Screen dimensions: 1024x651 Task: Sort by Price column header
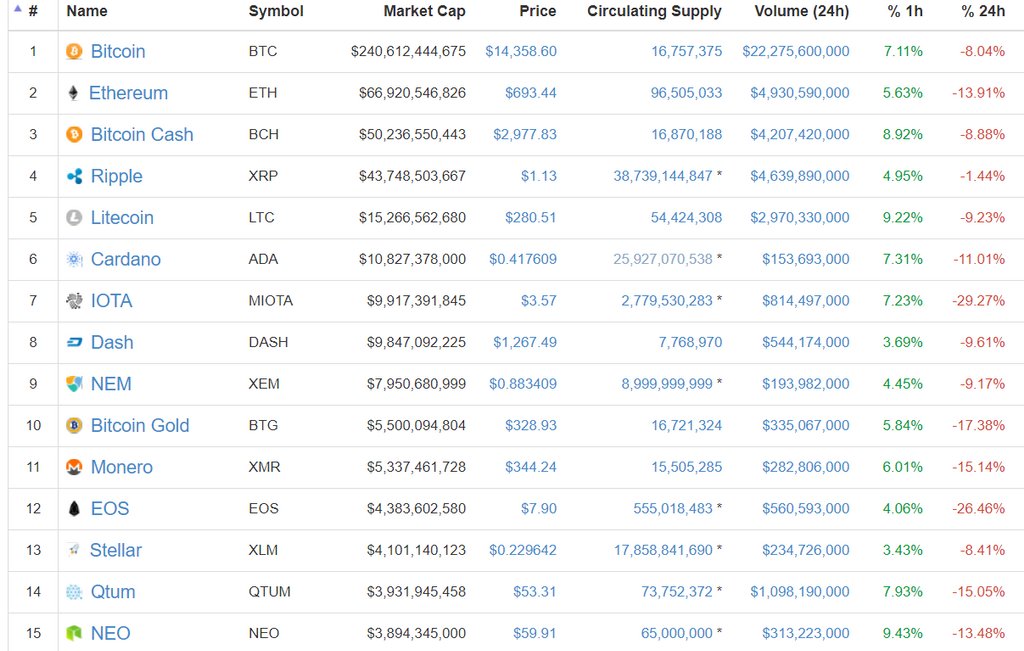[538, 11]
